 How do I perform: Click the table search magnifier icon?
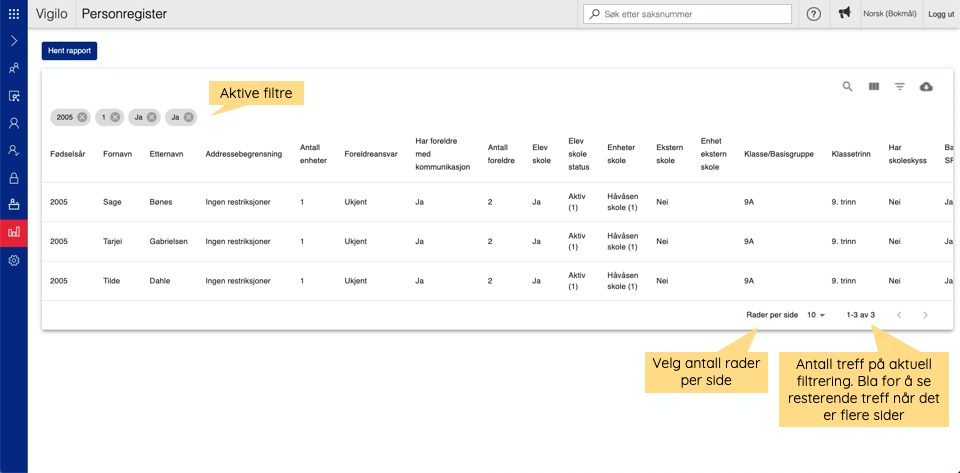(x=847, y=87)
